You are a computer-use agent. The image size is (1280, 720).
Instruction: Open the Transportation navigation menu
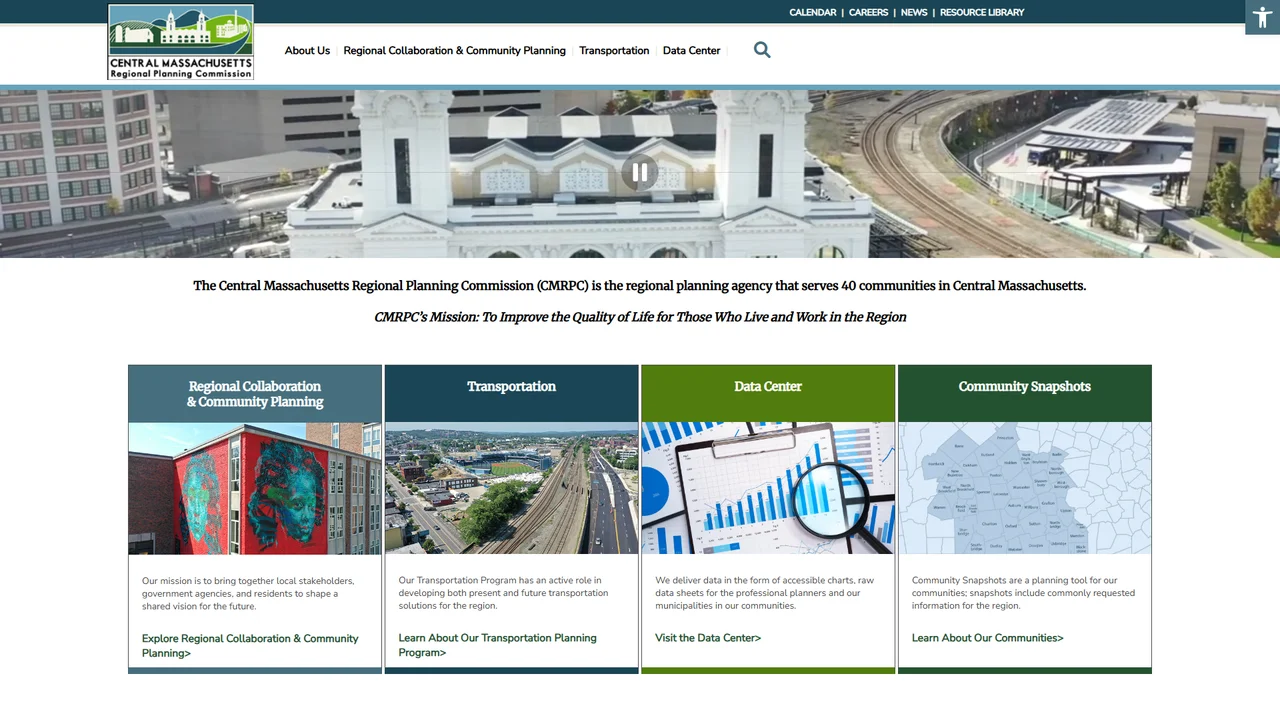[614, 50]
